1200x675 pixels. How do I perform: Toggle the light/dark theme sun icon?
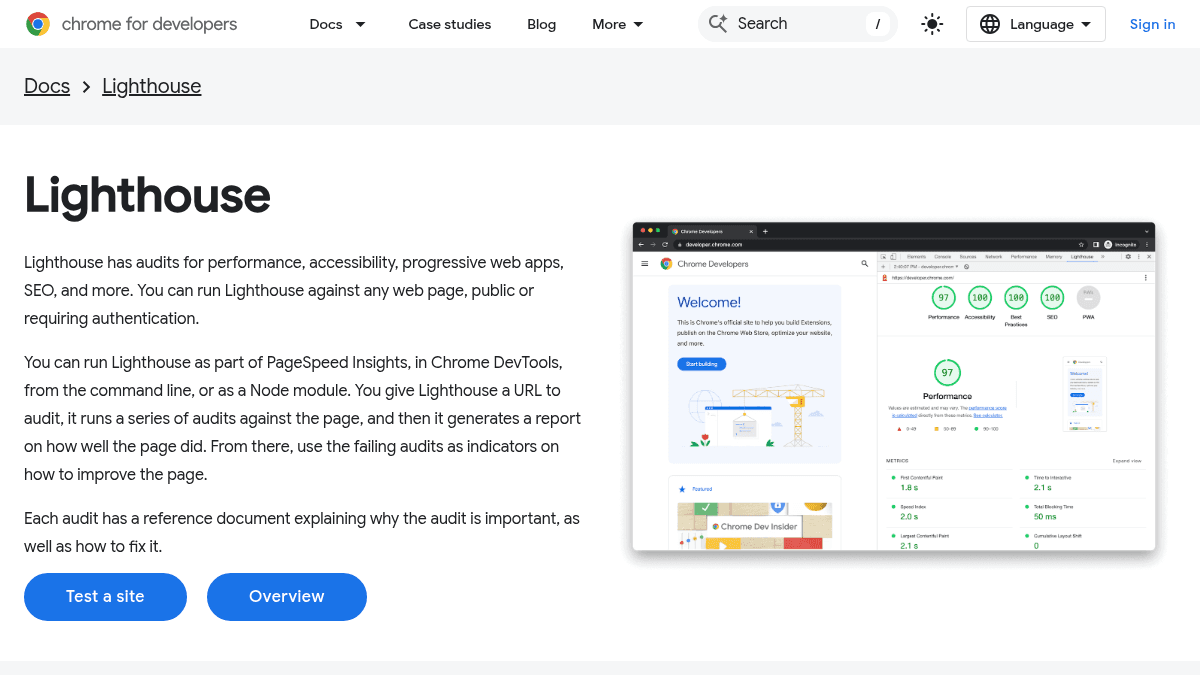[x=932, y=24]
